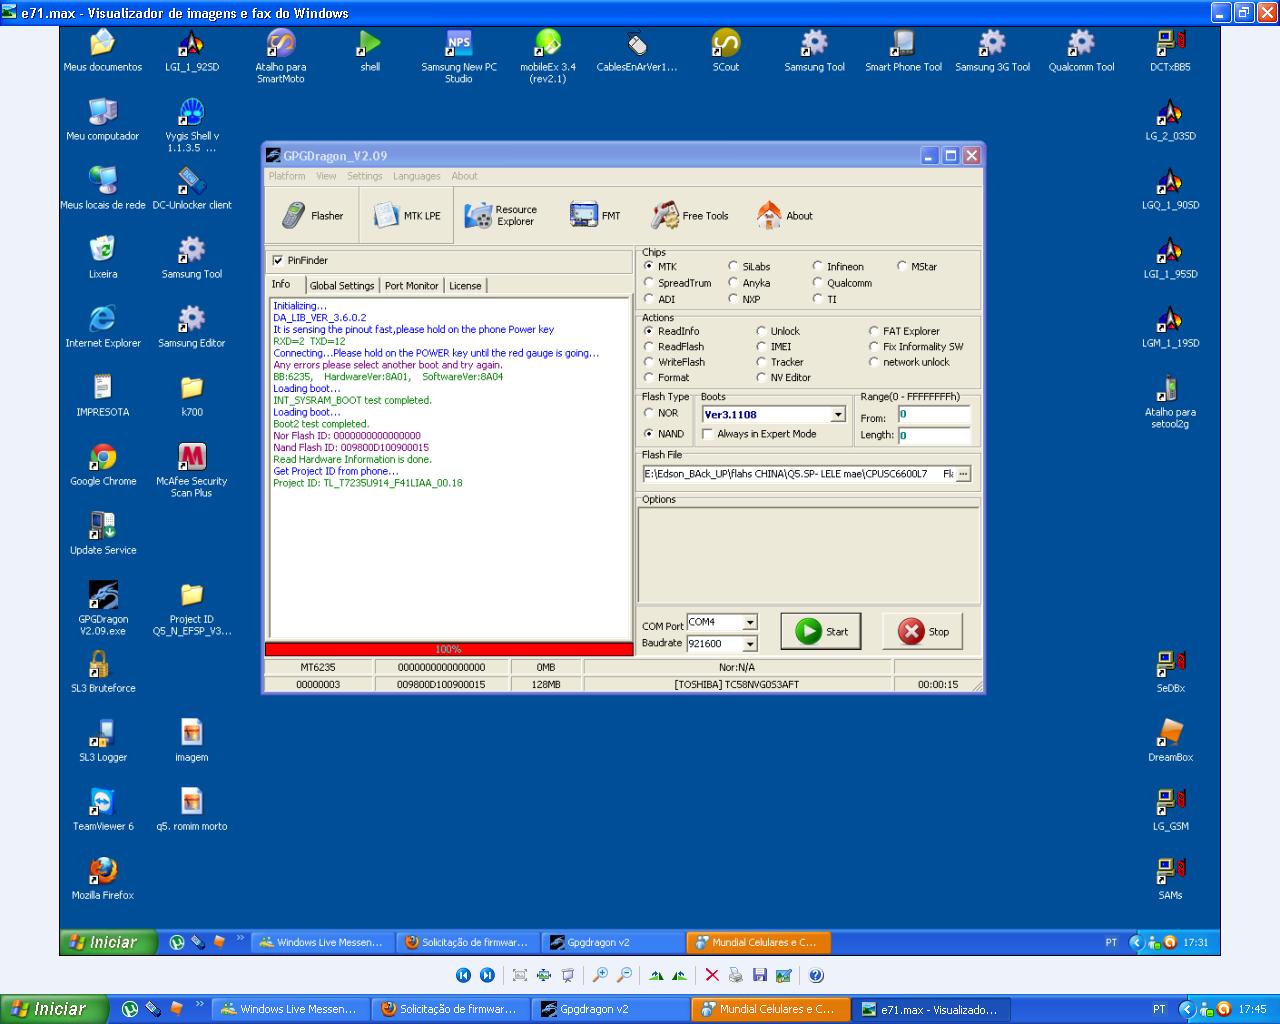Rotate image counterclockwise in the viewer

pos(680,975)
